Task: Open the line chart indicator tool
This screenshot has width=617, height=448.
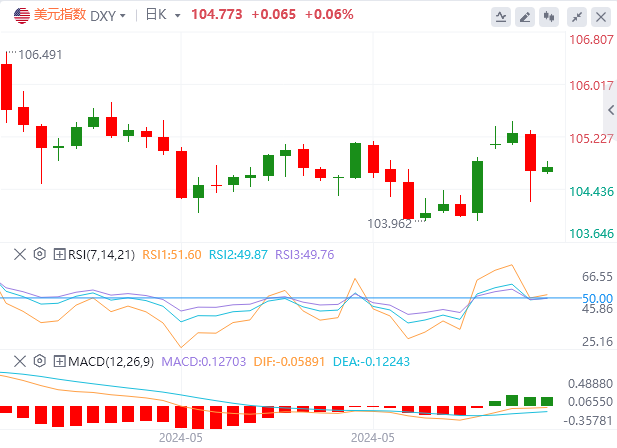Action: click(501, 17)
